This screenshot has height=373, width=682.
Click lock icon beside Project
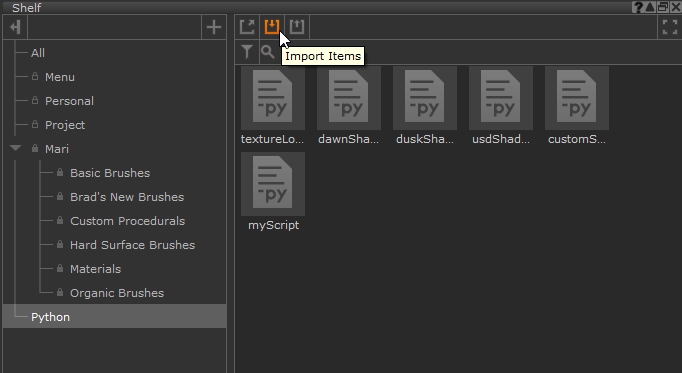pyautogui.click(x=35, y=124)
